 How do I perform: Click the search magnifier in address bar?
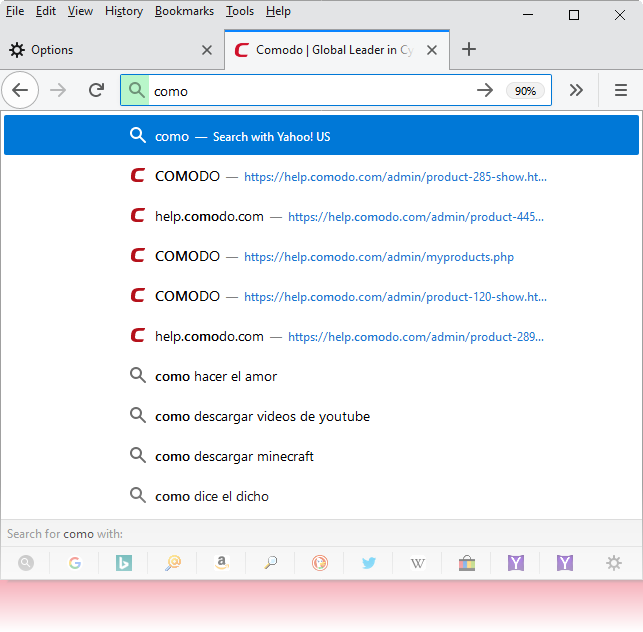click(135, 90)
